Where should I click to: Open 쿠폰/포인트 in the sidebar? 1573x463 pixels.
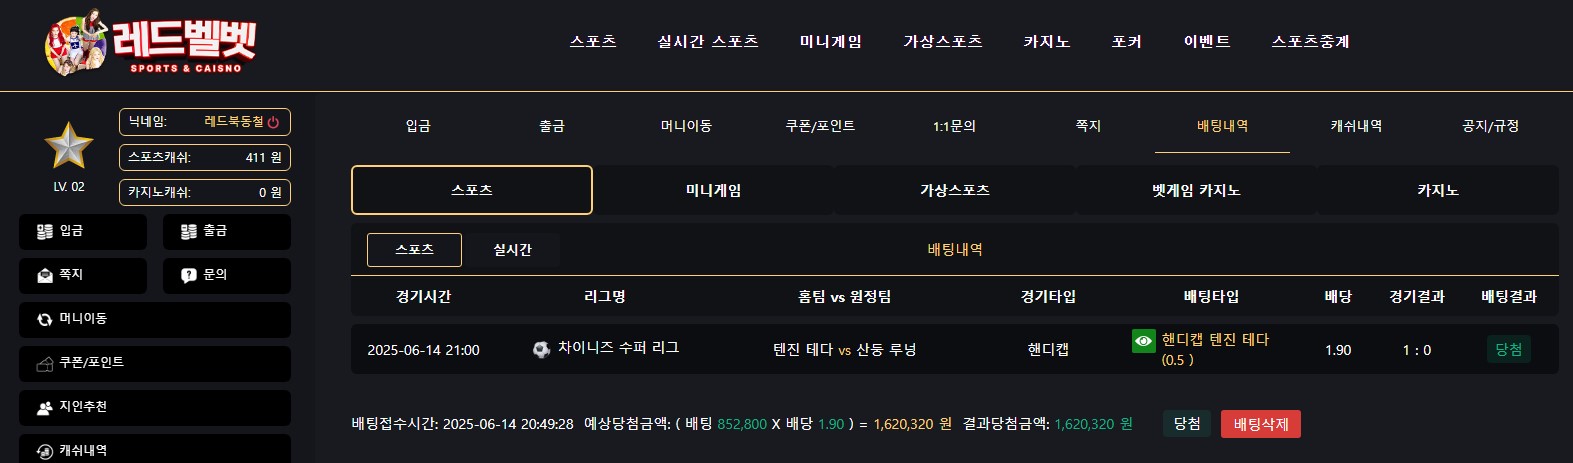point(155,364)
